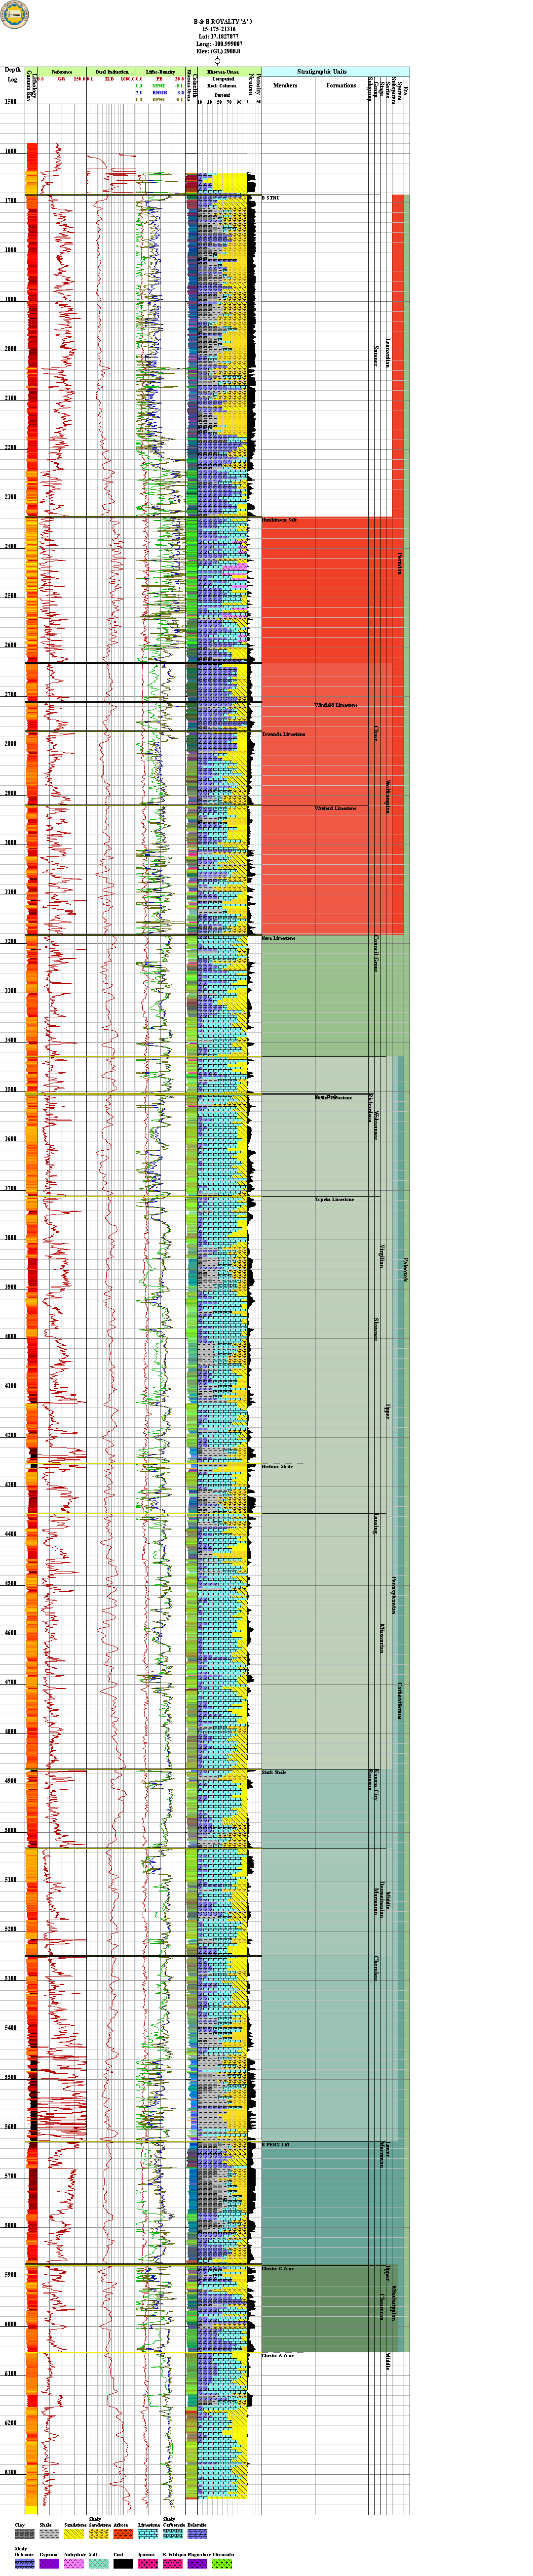Click the 'Reference' track header
The width and height of the screenshot is (533, 2576).
tap(62, 72)
